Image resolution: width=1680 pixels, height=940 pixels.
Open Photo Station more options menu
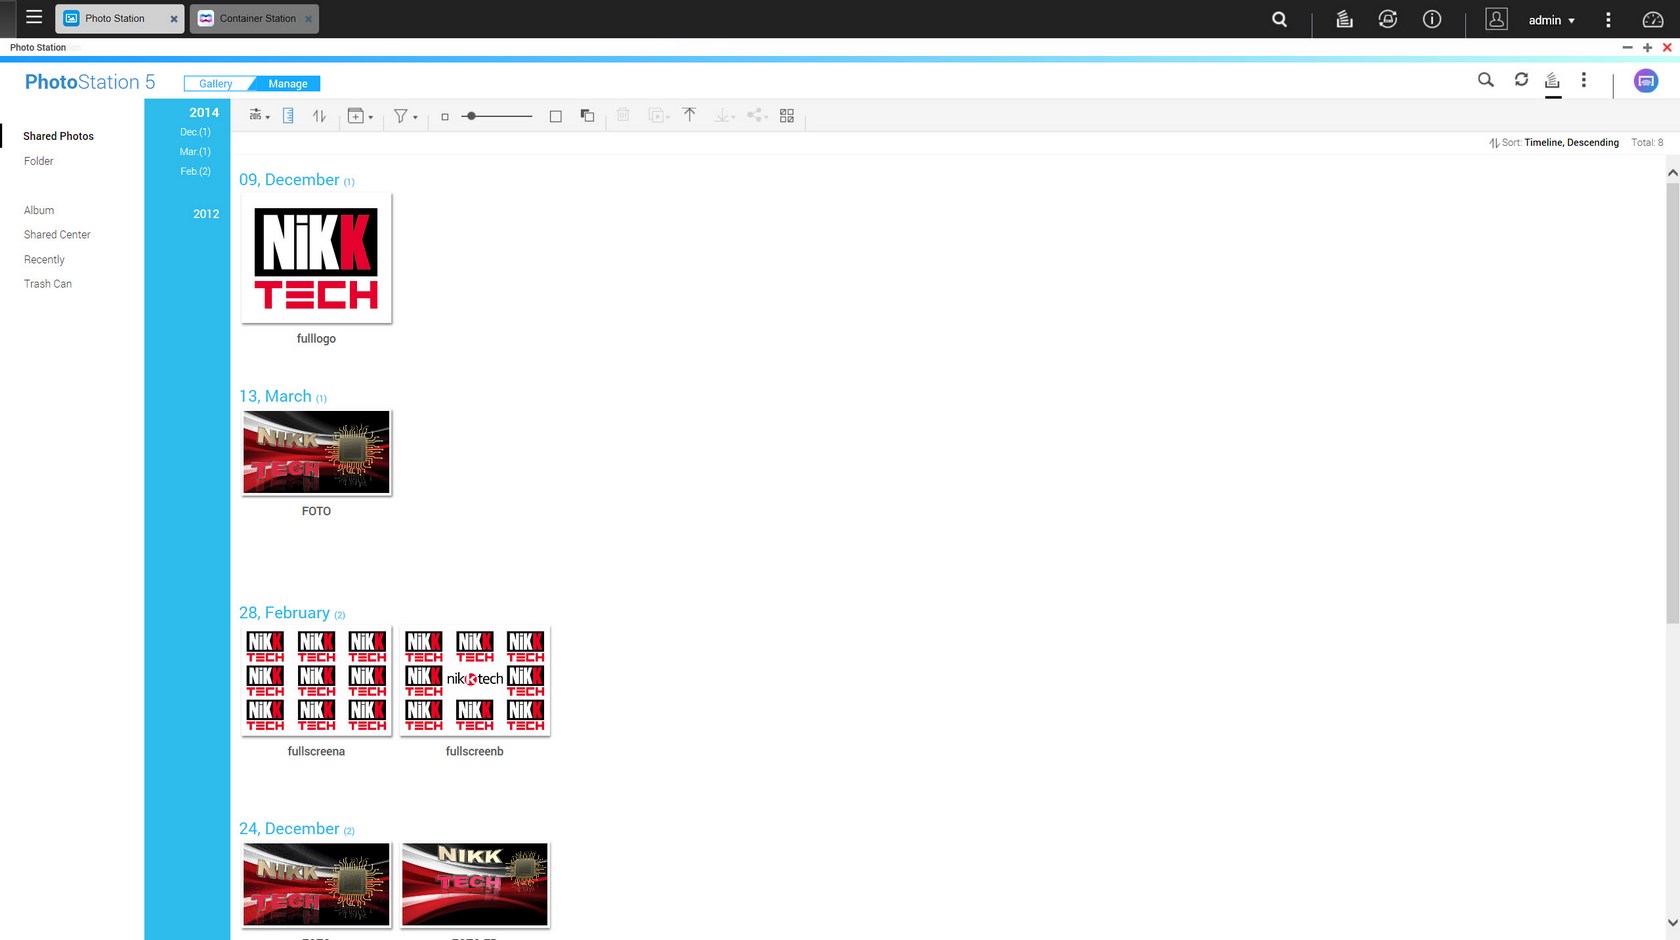[1584, 80]
